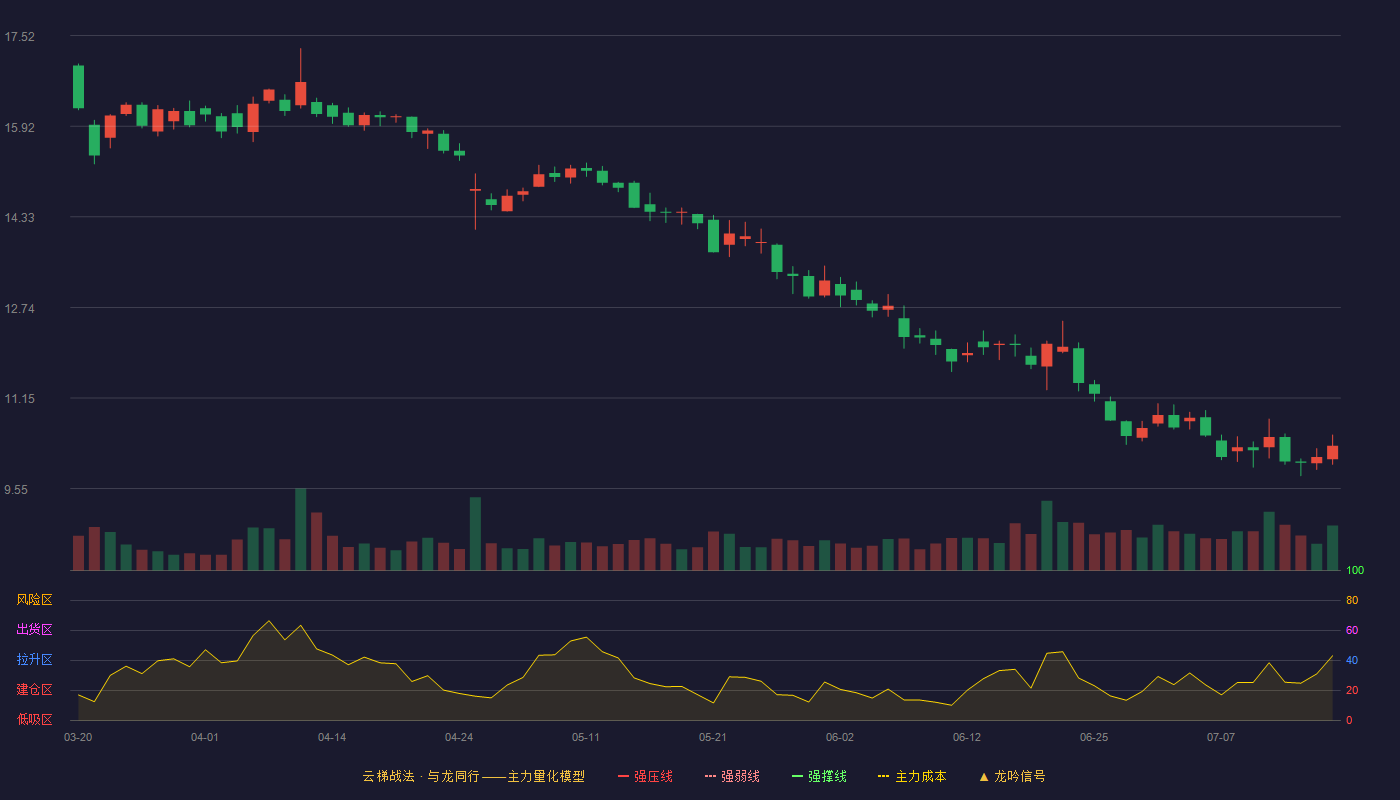This screenshot has height=800, width=1400.
Task: Select the 低吸区 zone label
Action: click(34, 719)
